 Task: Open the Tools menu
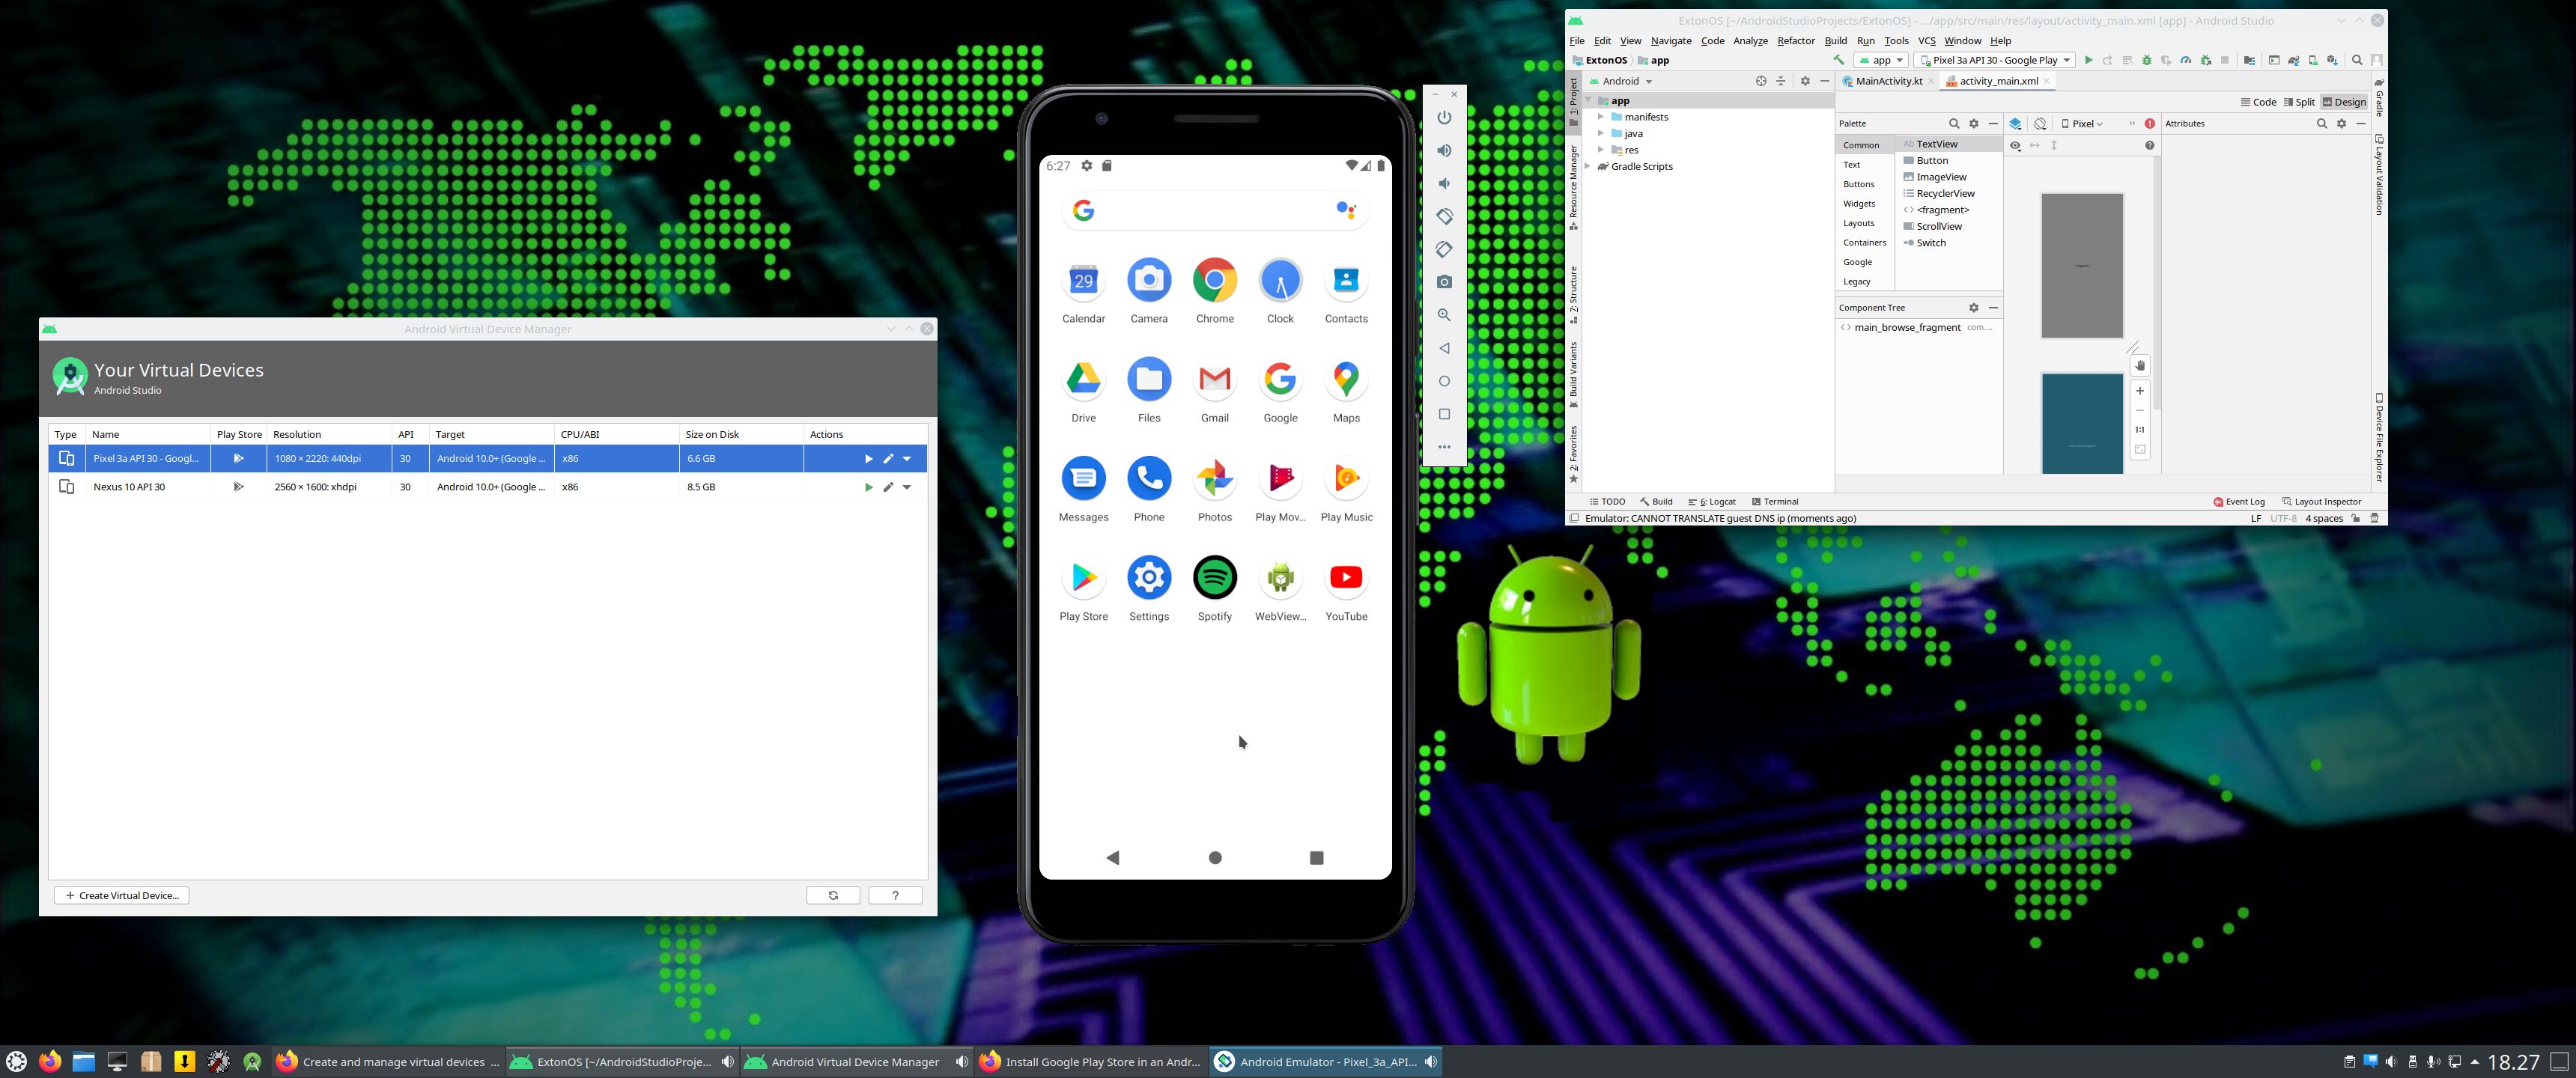click(1896, 41)
